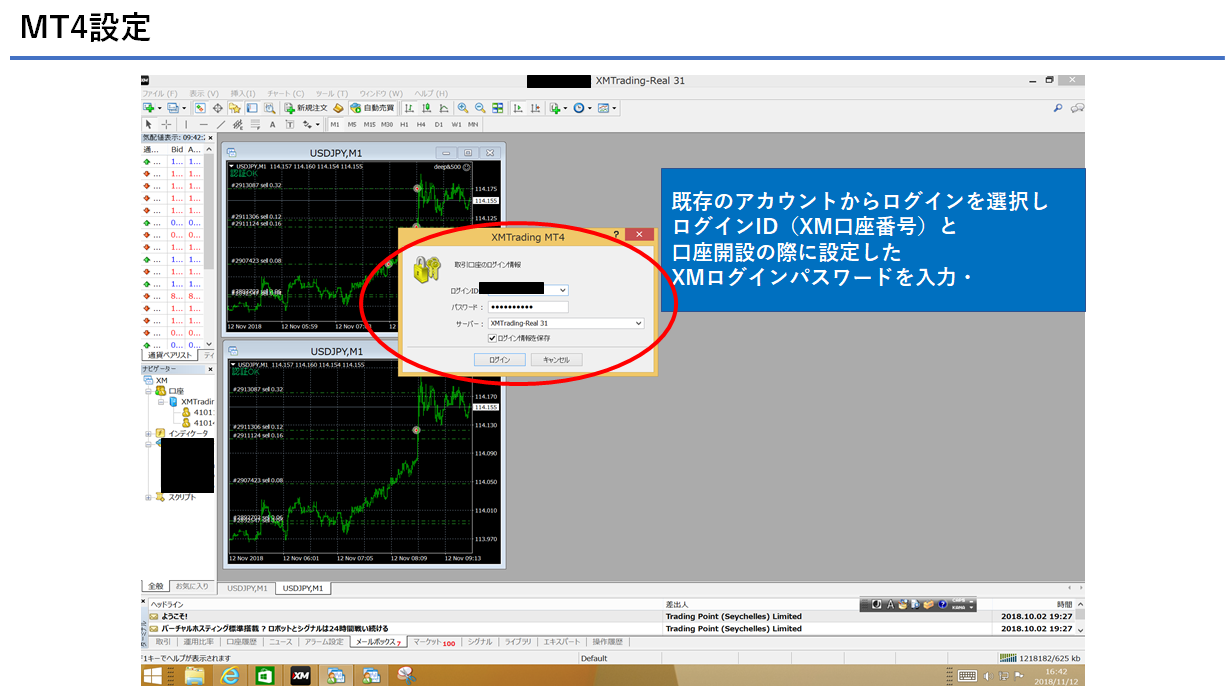Switch timeframe to D1
This screenshot has width=1227, height=686.
coord(439,125)
